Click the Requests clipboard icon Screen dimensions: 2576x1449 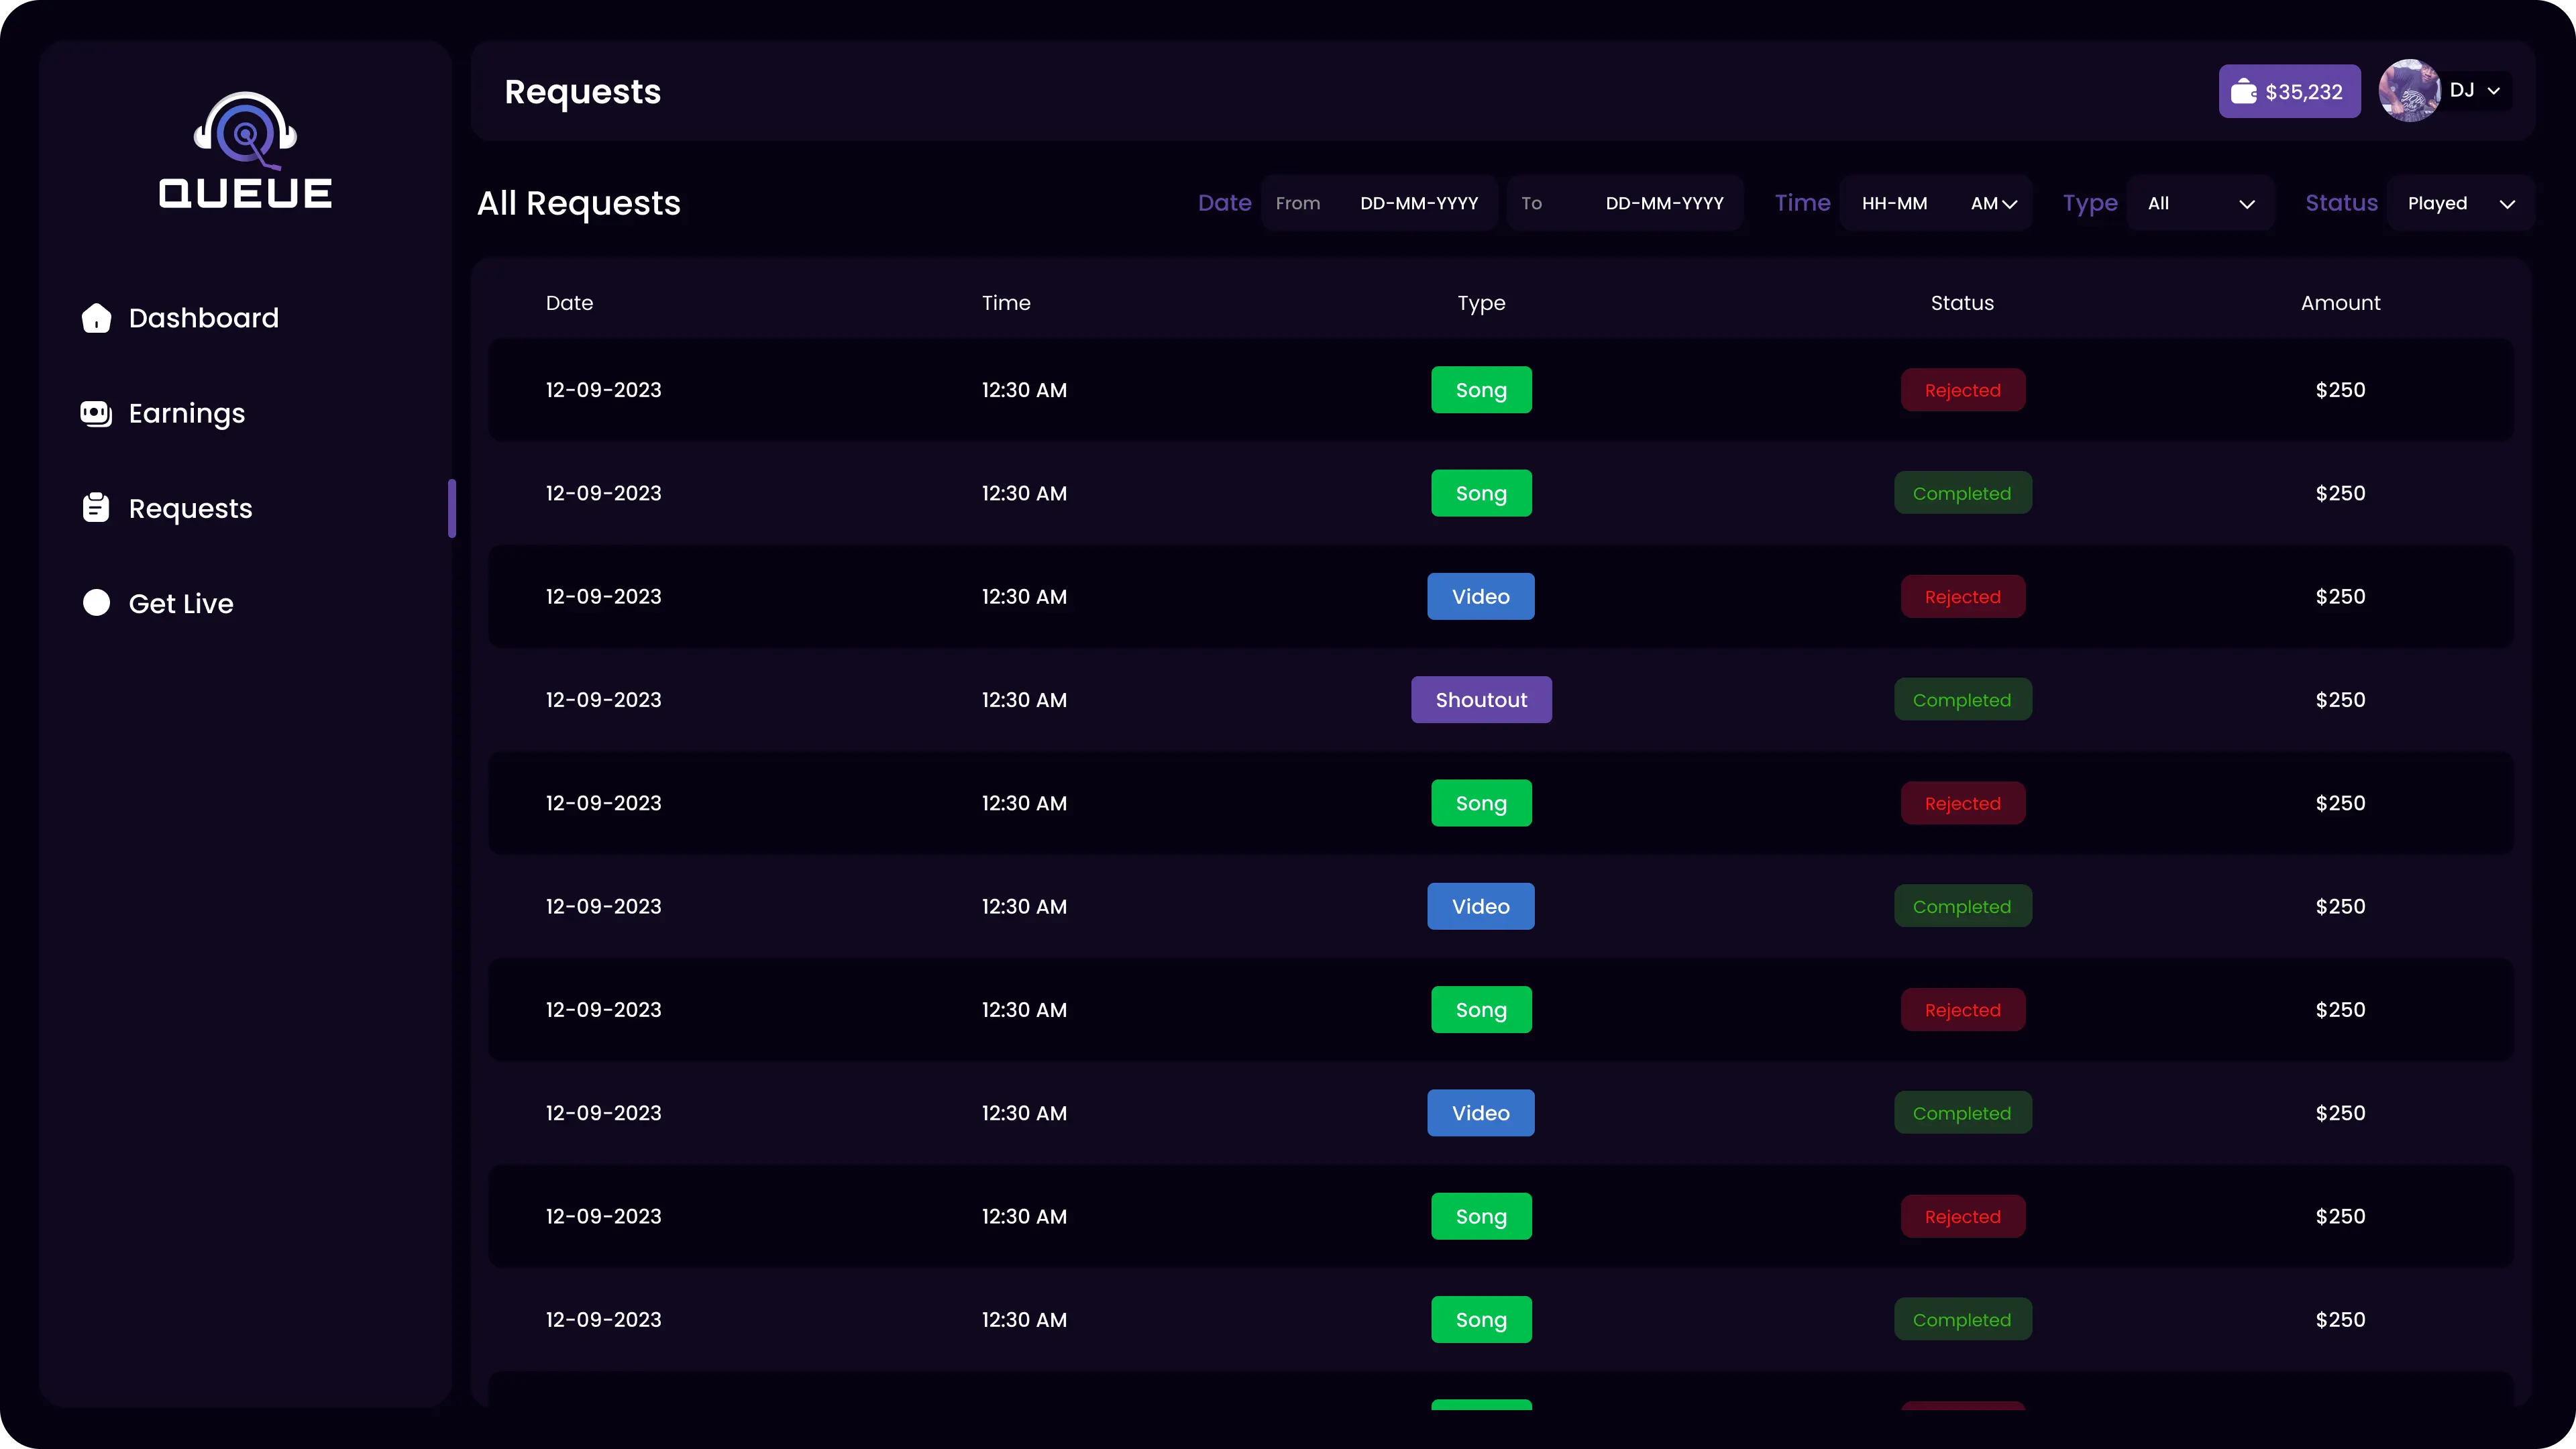[x=96, y=508]
